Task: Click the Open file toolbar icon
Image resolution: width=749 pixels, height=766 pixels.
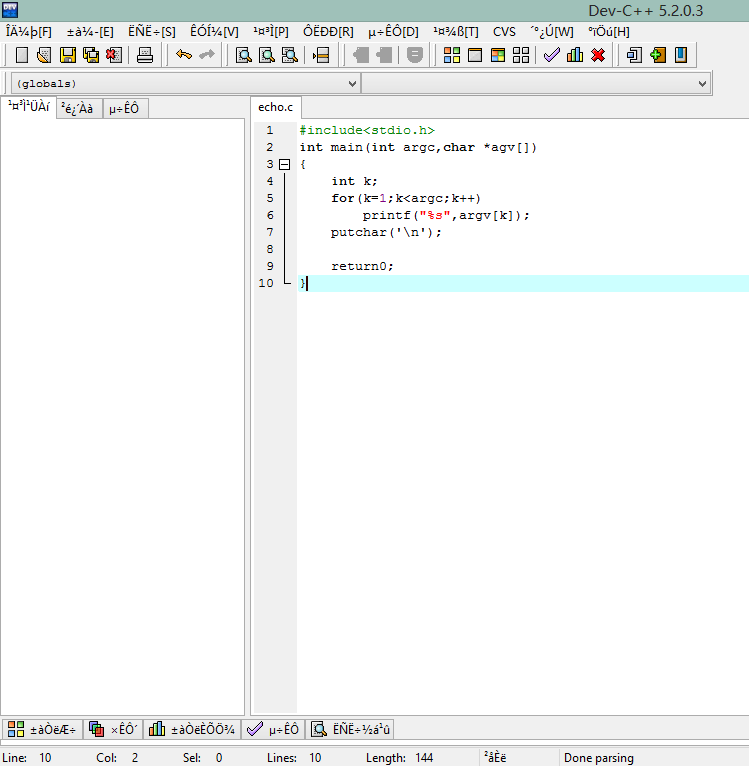Action: coord(44,55)
